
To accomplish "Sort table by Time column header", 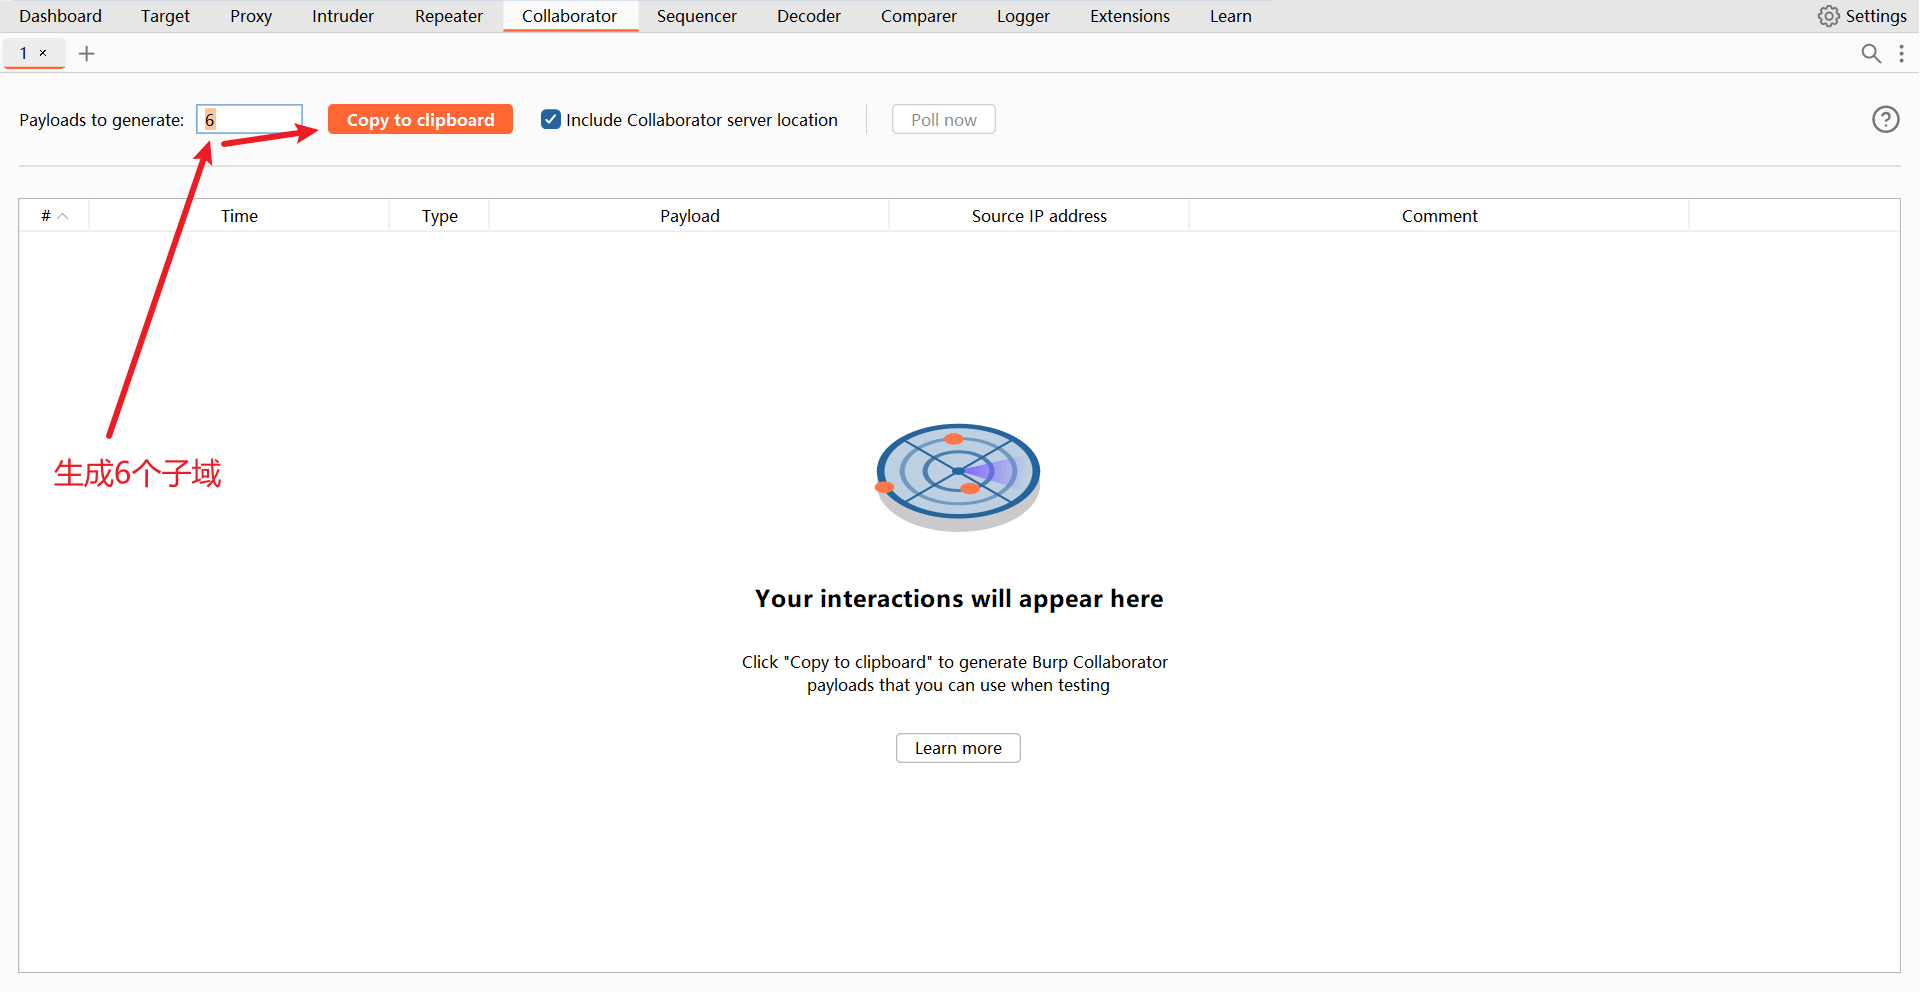I will pyautogui.click(x=239, y=216).
